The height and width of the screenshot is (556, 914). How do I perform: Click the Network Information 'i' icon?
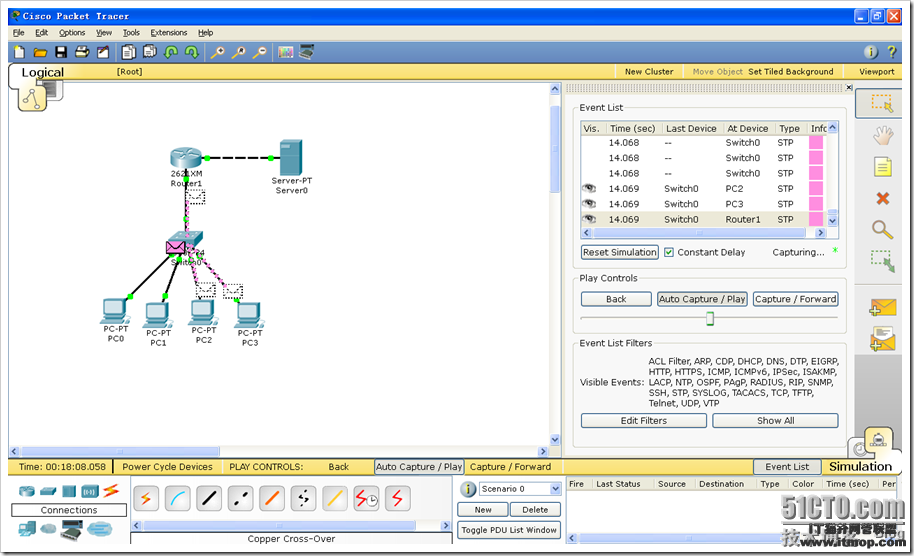[870, 52]
